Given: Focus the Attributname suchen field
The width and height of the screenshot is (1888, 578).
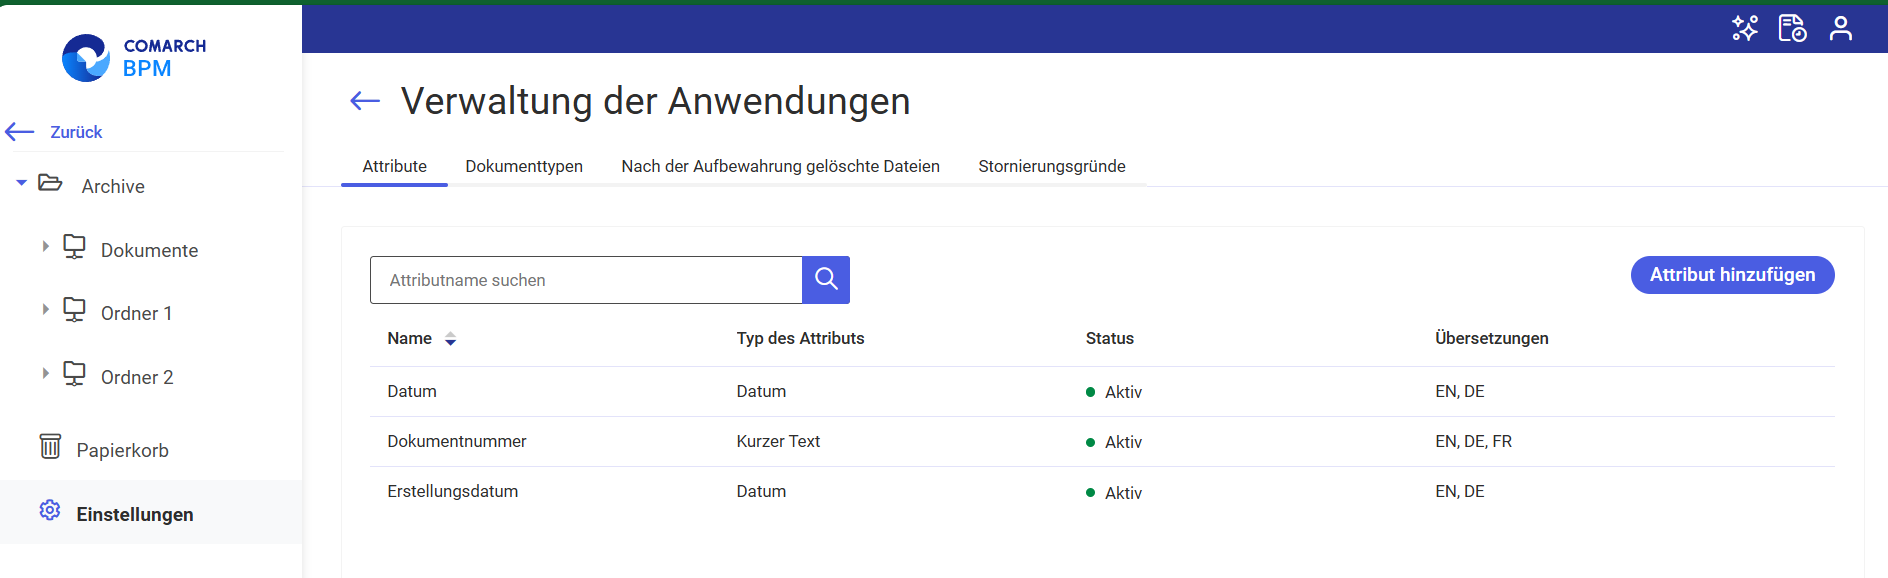Looking at the screenshot, I should pos(586,280).
